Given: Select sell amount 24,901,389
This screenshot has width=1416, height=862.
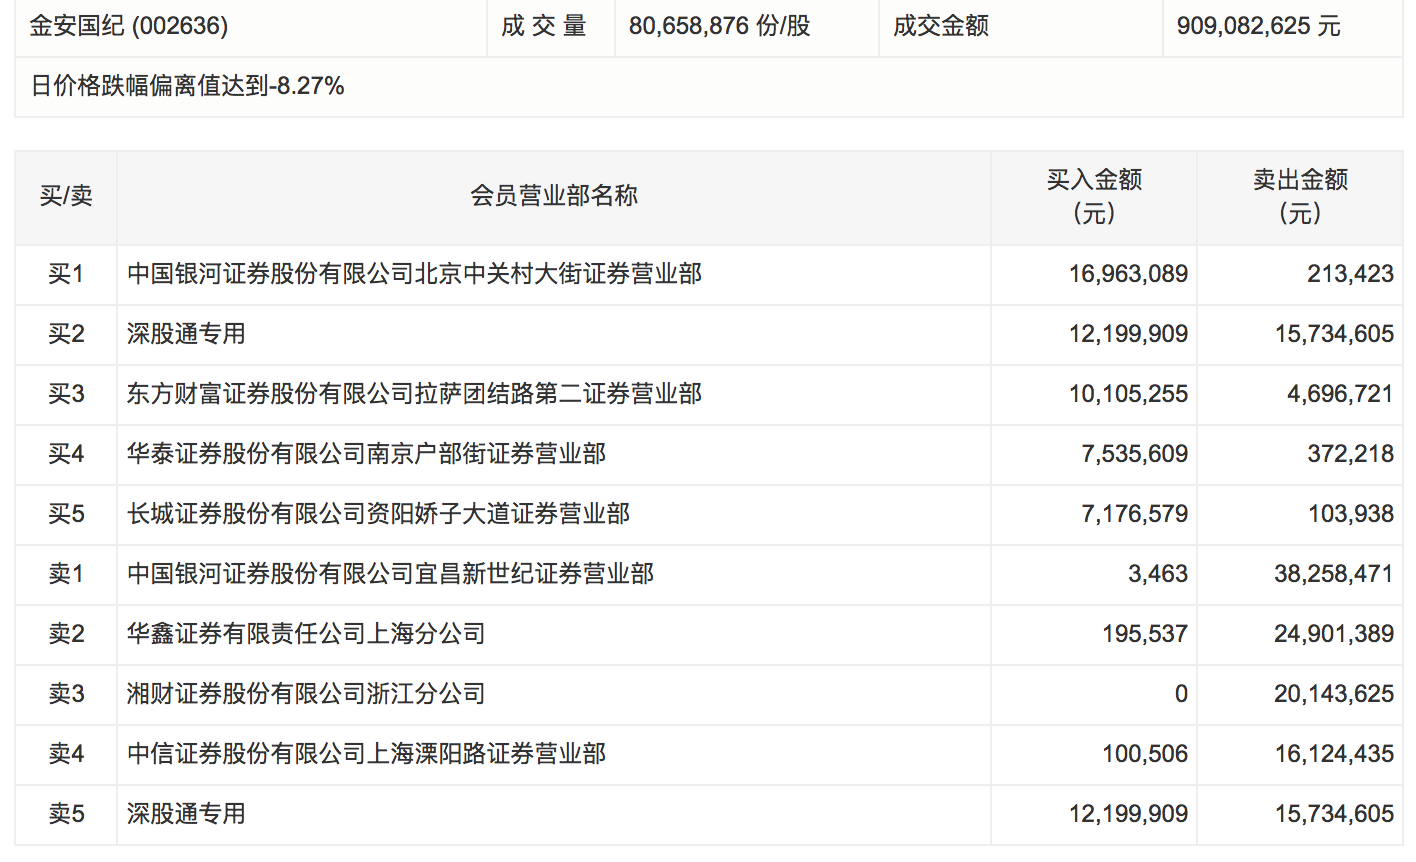Looking at the screenshot, I should (x=1335, y=634).
